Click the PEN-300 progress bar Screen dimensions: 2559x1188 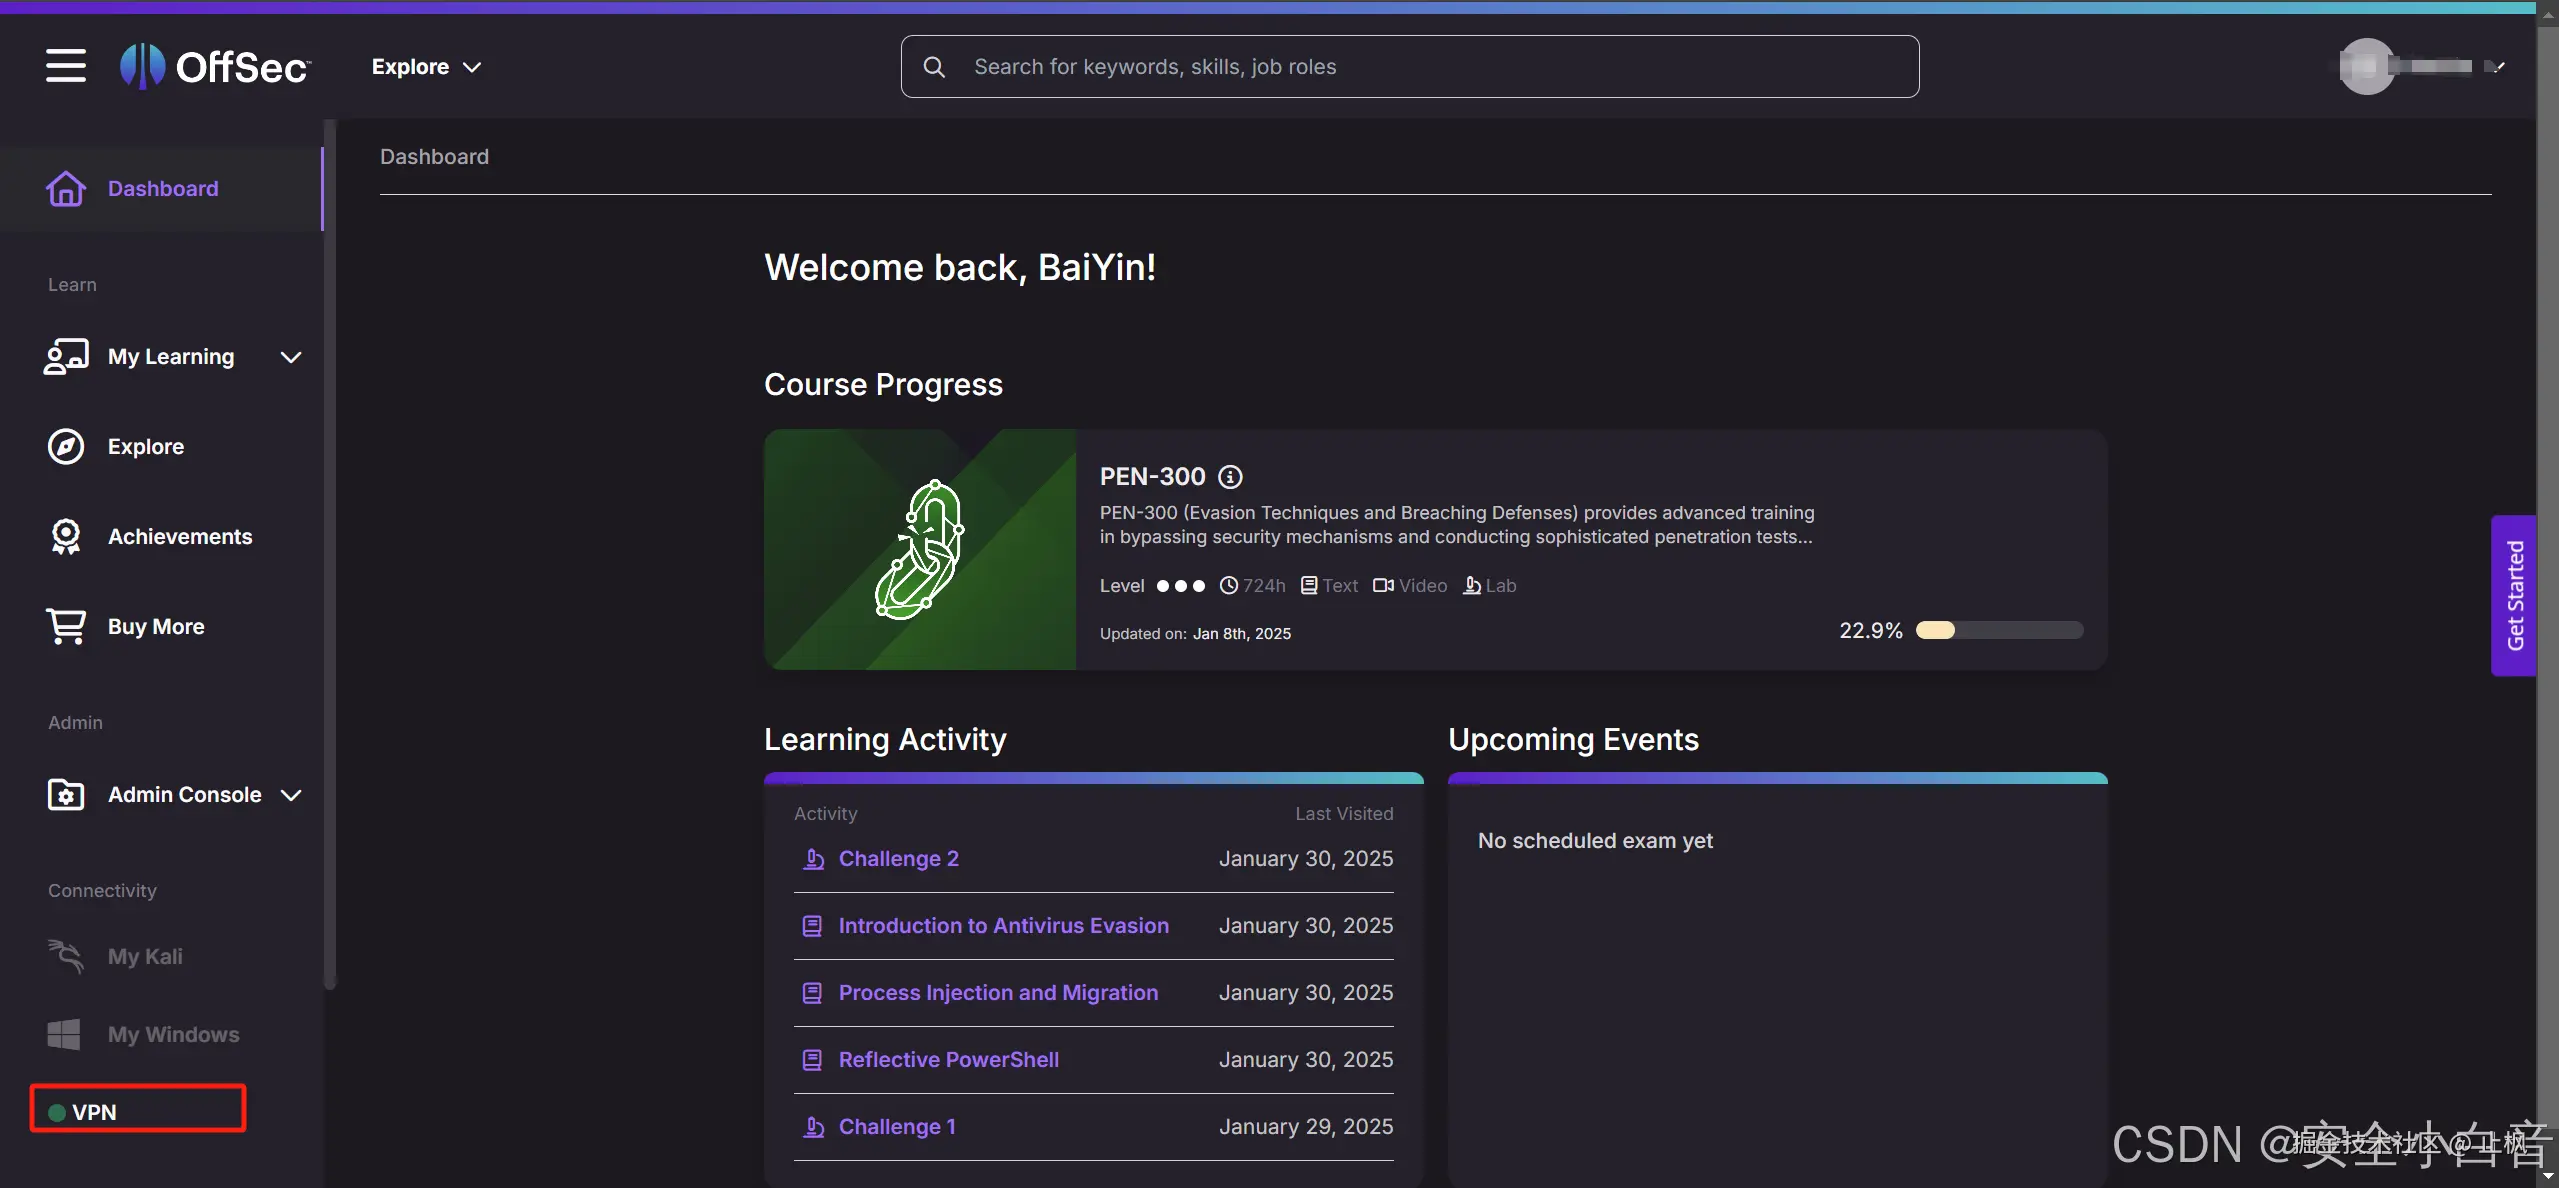(1999, 631)
